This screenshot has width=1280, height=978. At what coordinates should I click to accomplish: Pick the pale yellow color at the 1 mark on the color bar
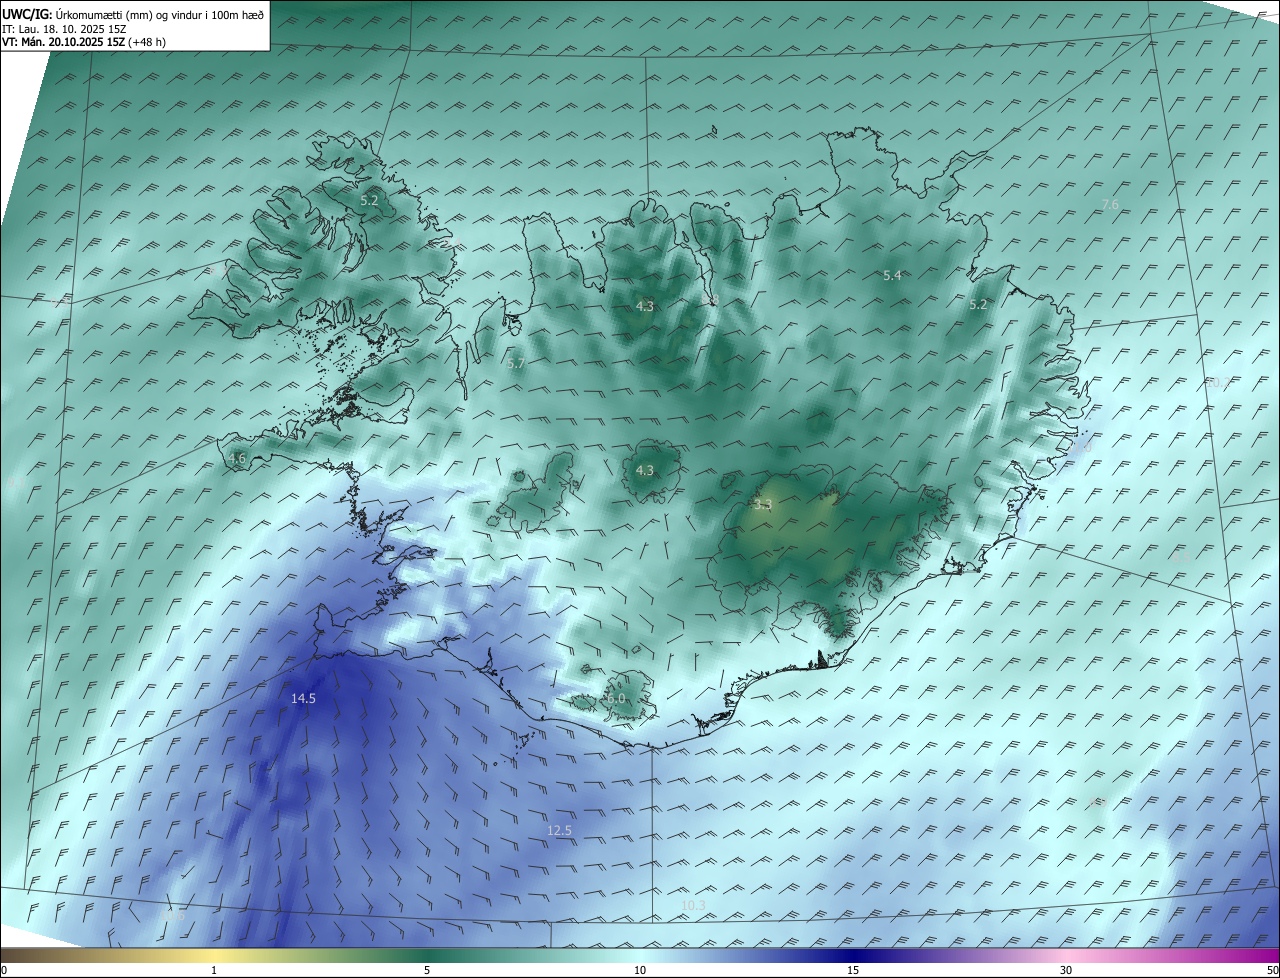pyautogui.click(x=214, y=955)
